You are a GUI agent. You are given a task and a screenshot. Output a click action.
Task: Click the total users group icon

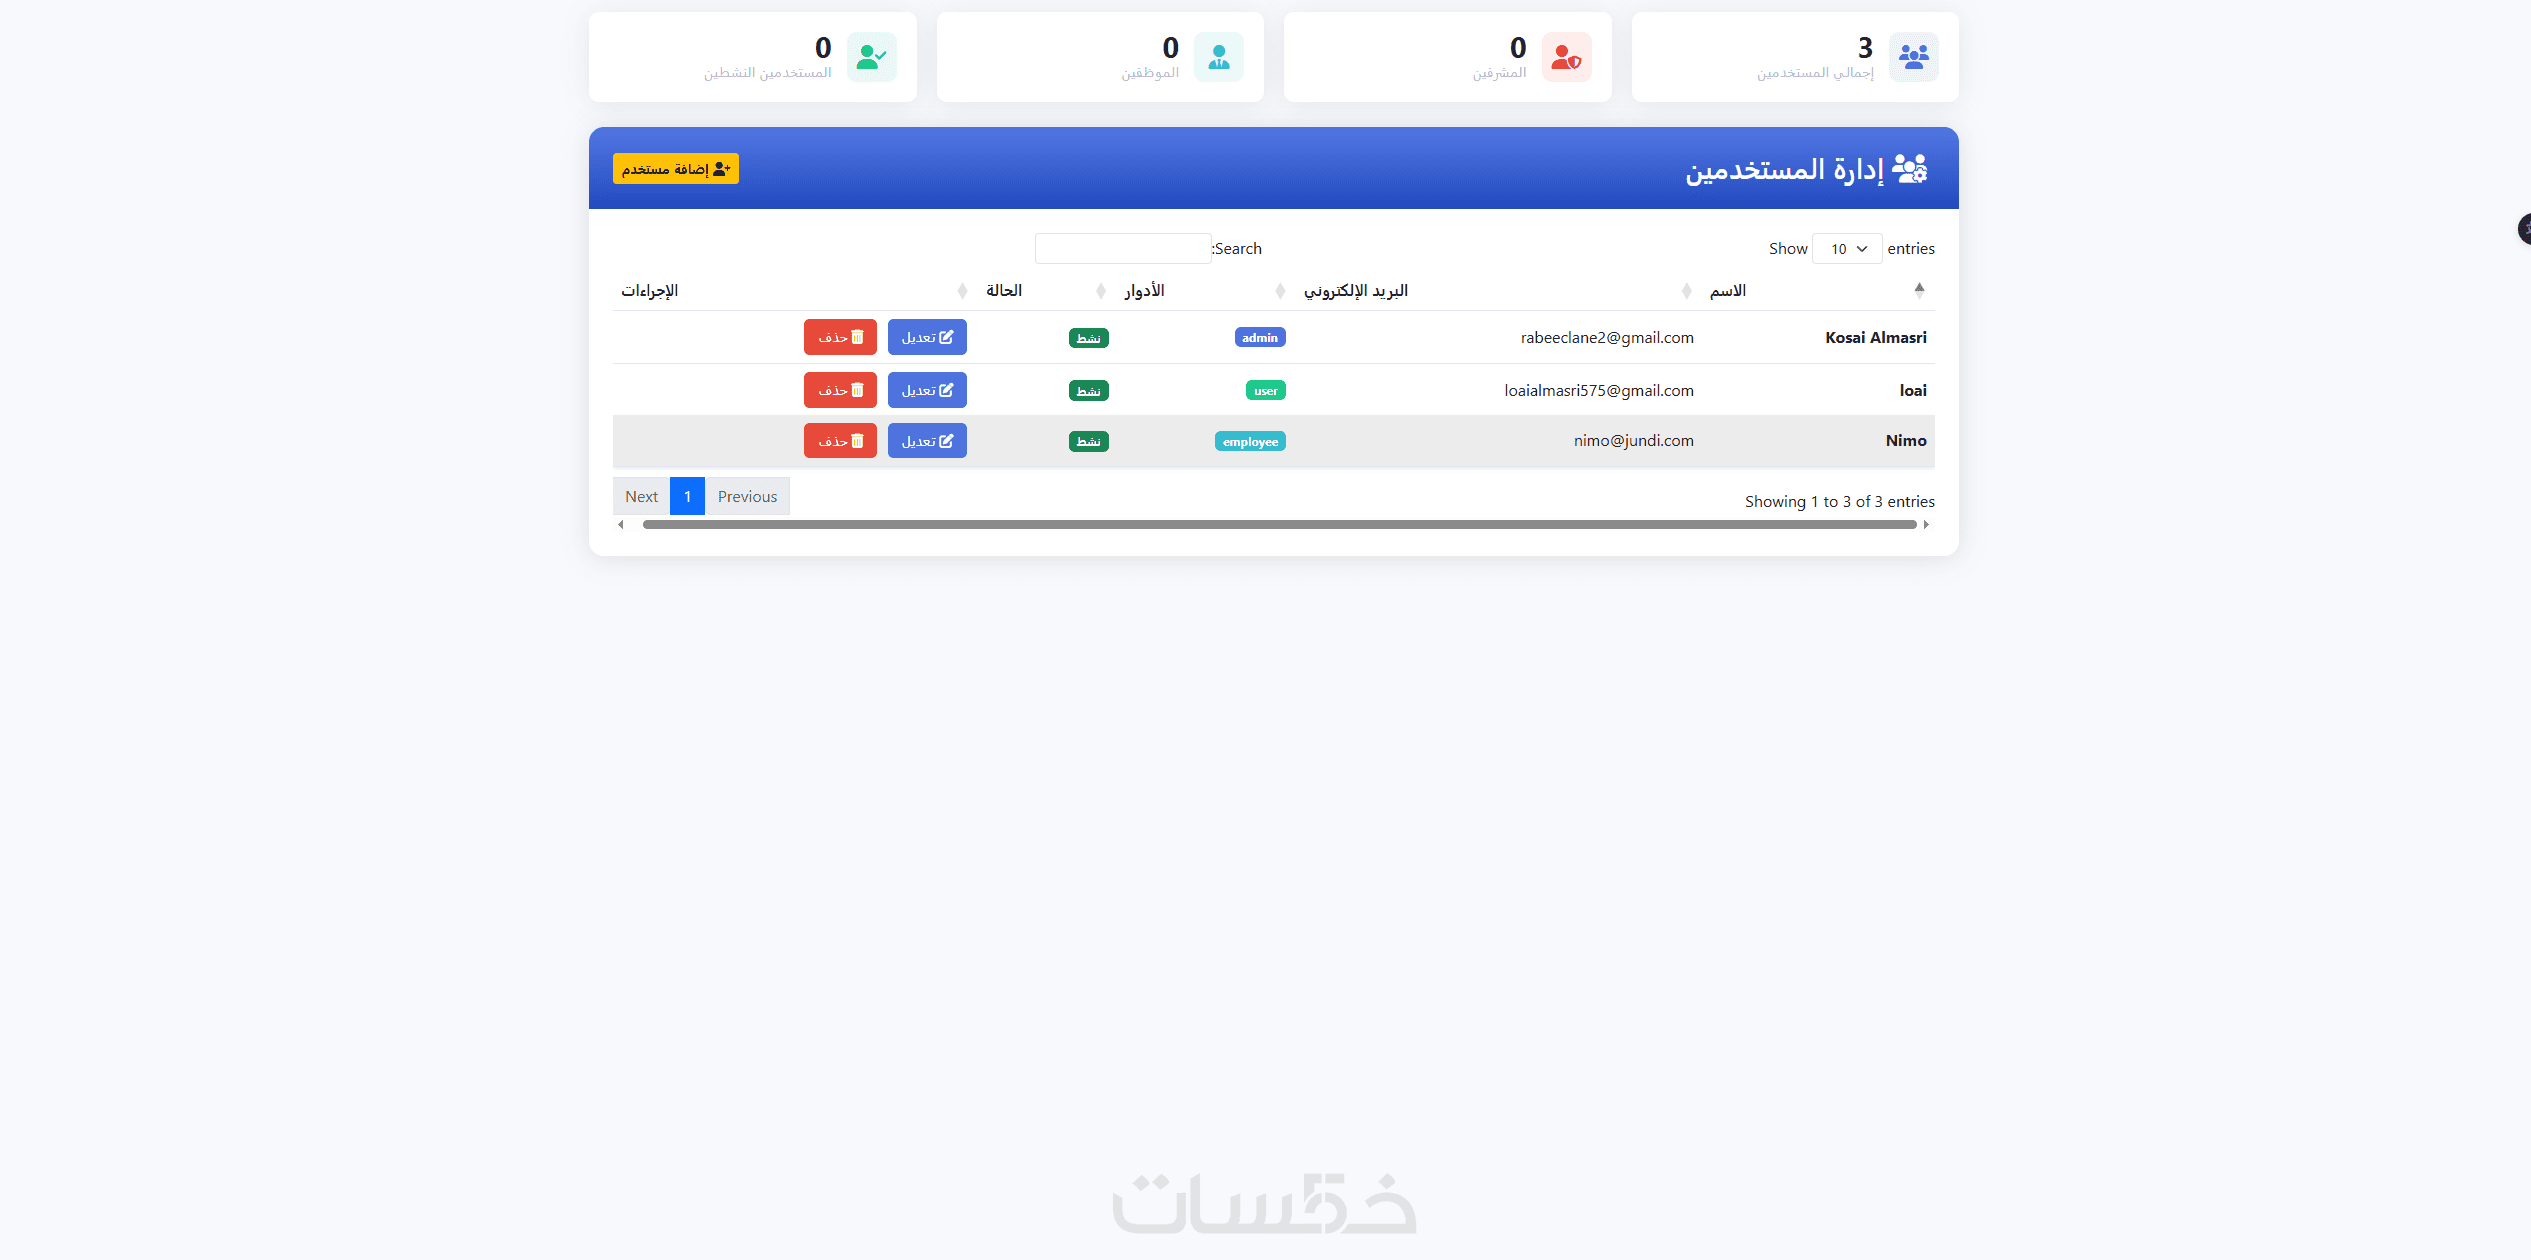coord(1913,57)
